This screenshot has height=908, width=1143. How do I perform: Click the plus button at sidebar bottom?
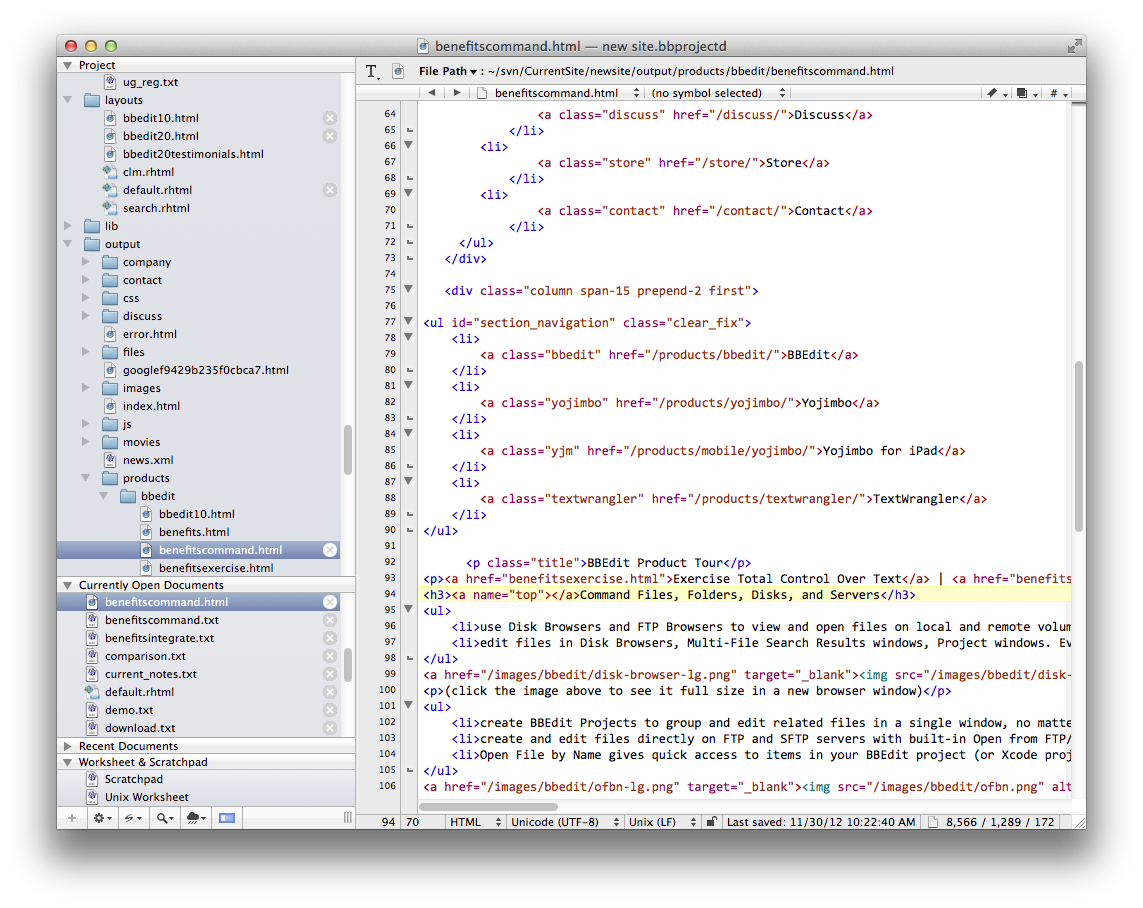[71, 818]
